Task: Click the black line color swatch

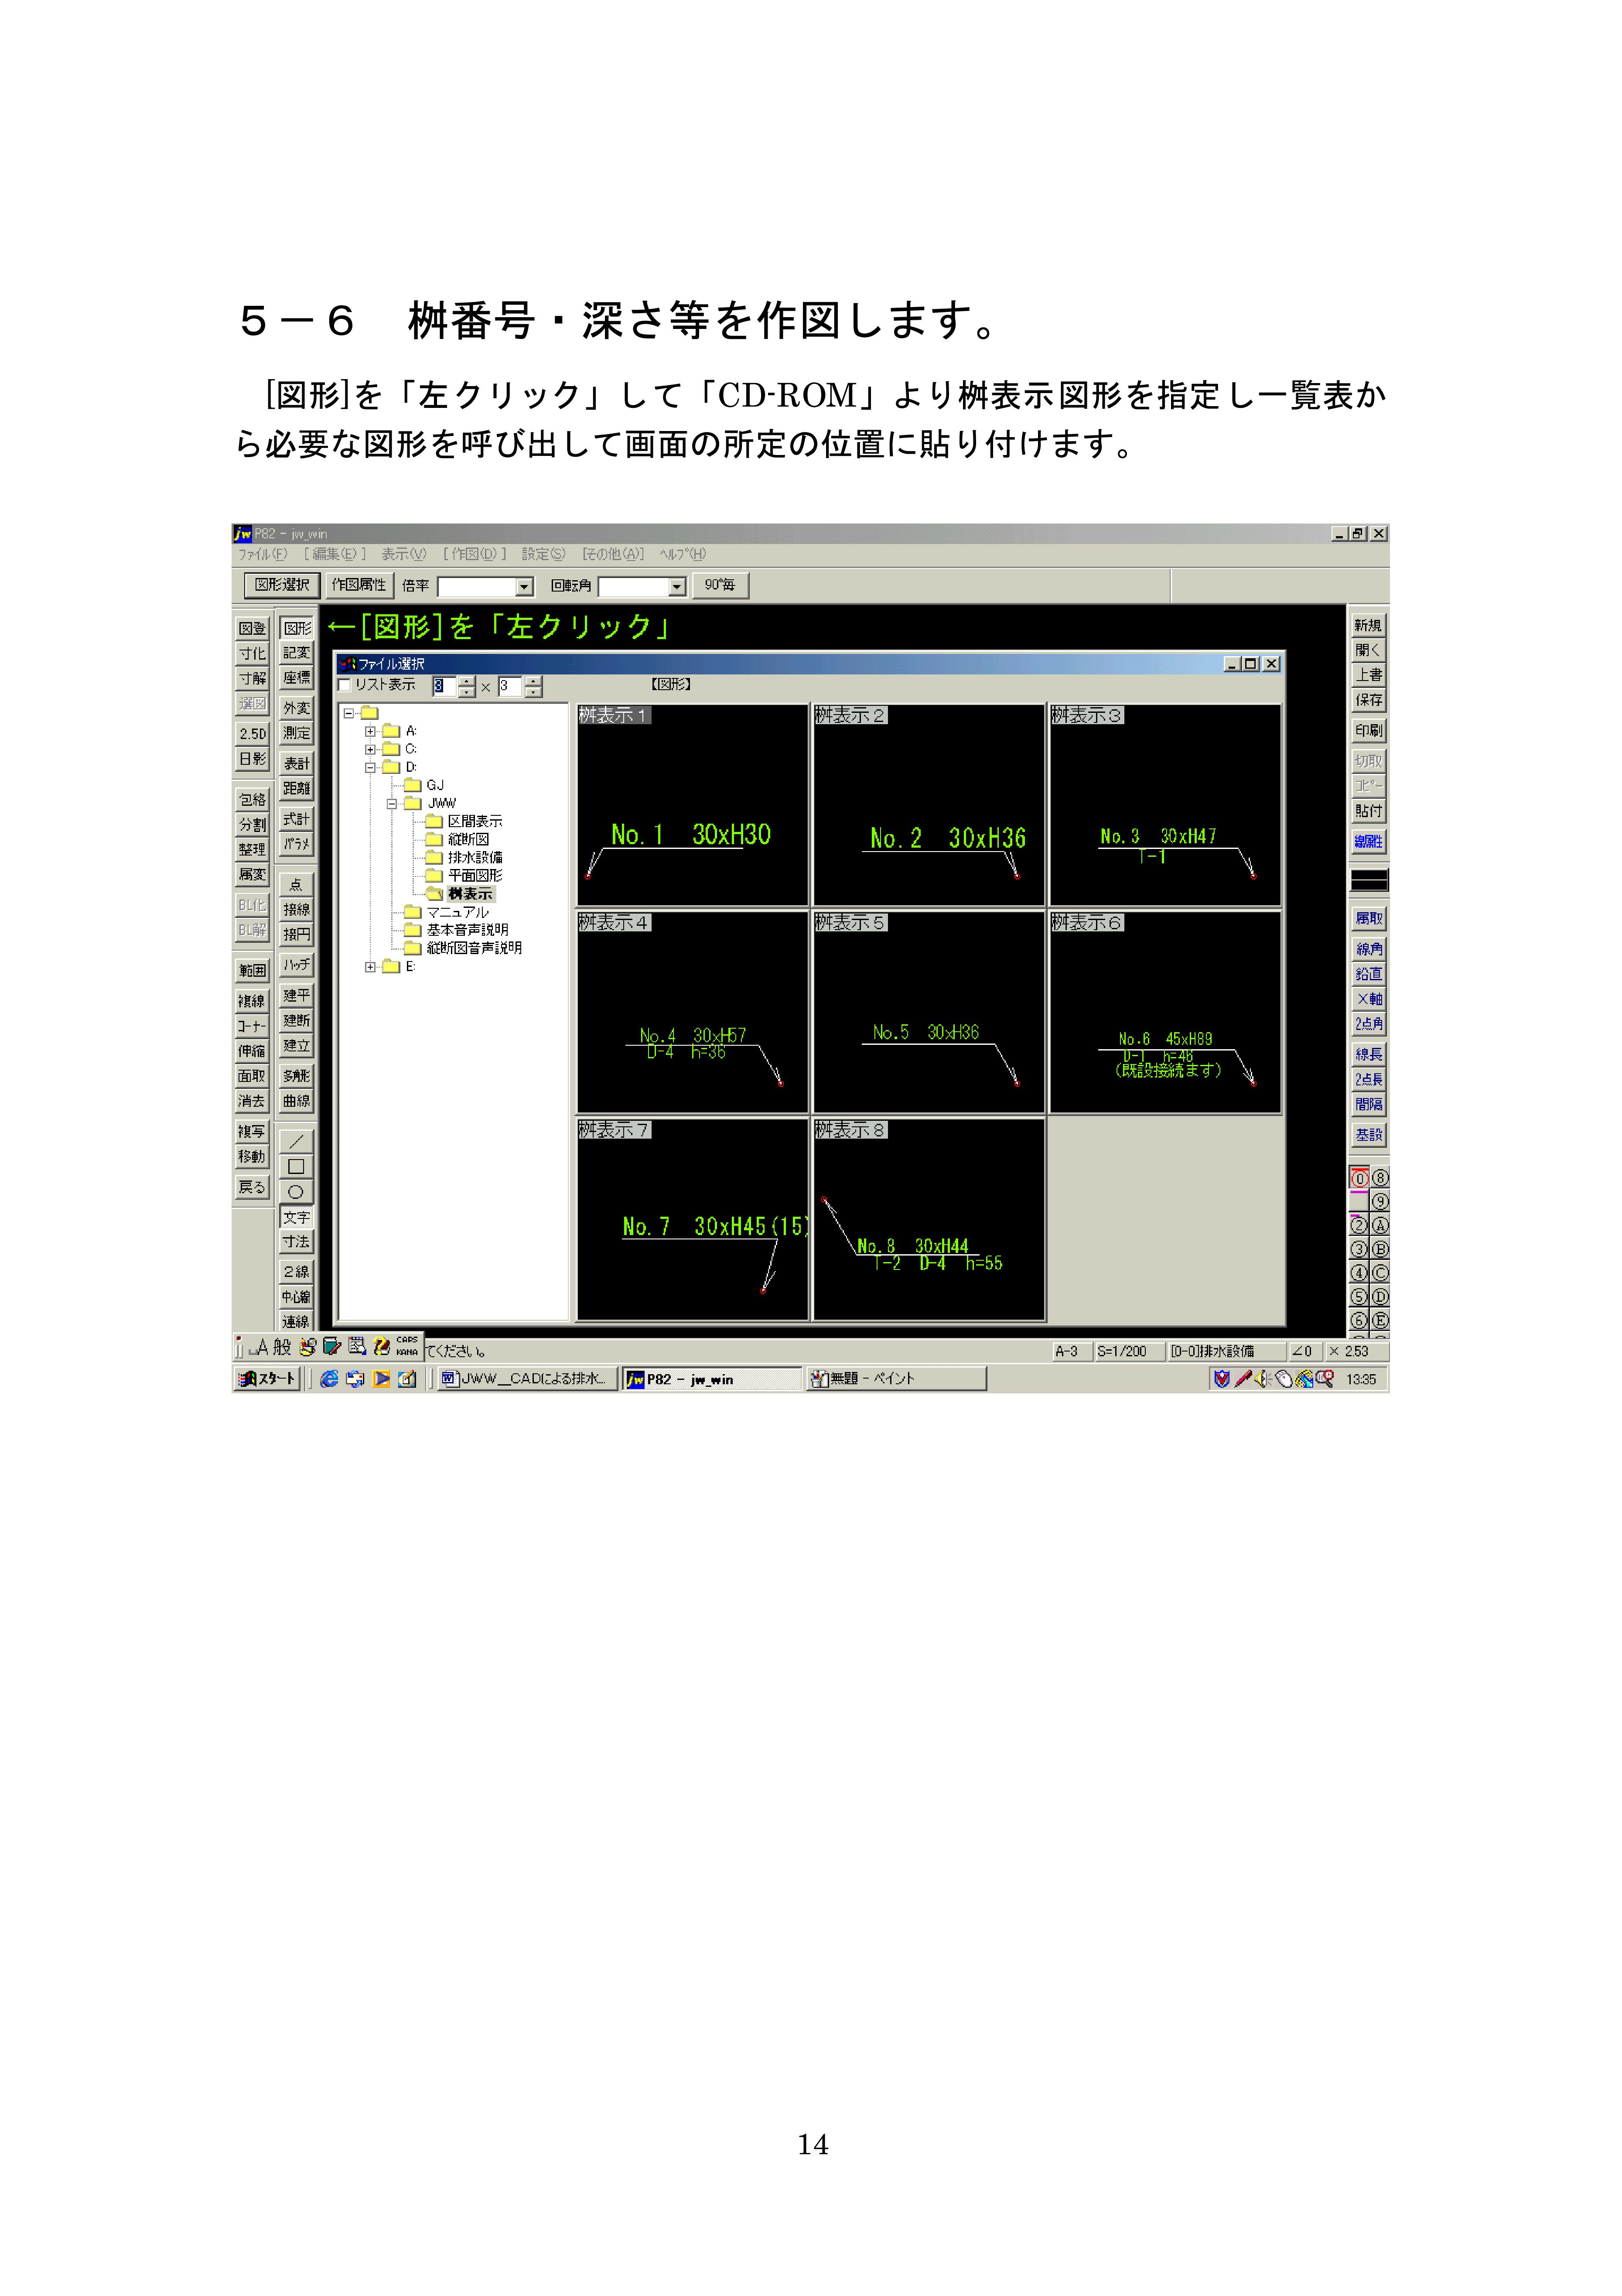Action: point(1369,880)
